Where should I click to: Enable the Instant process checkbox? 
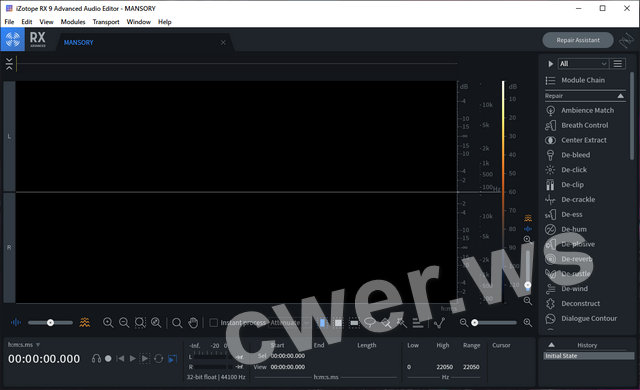tap(213, 323)
